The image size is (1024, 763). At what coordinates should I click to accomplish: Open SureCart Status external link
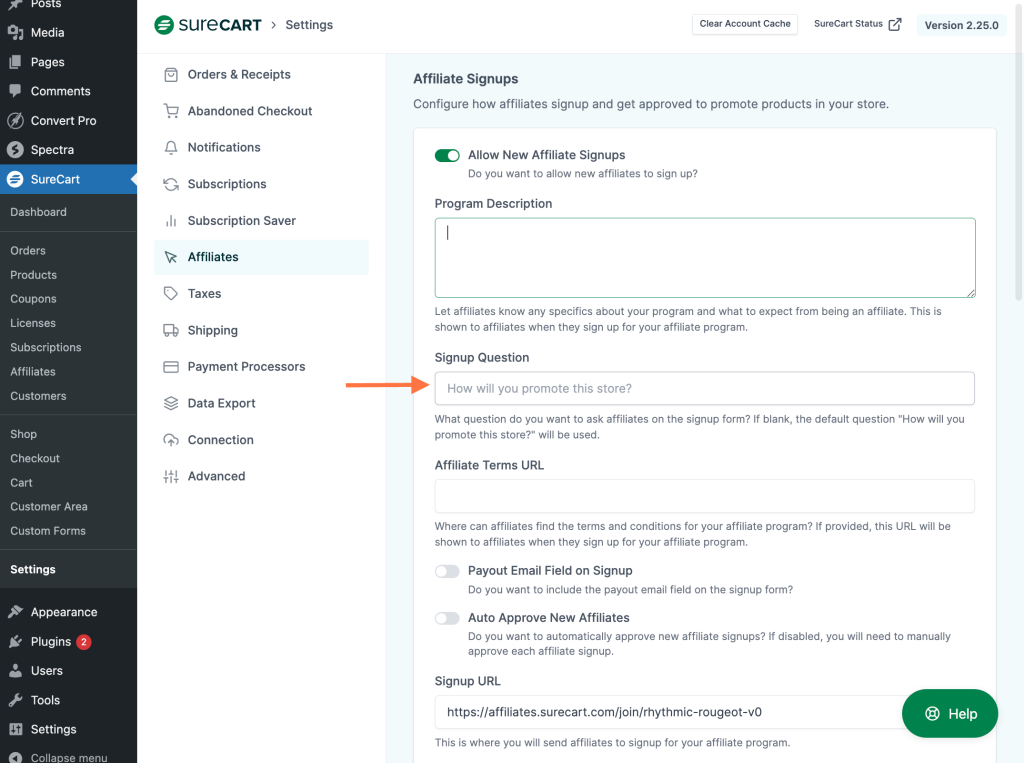coord(857,24)
